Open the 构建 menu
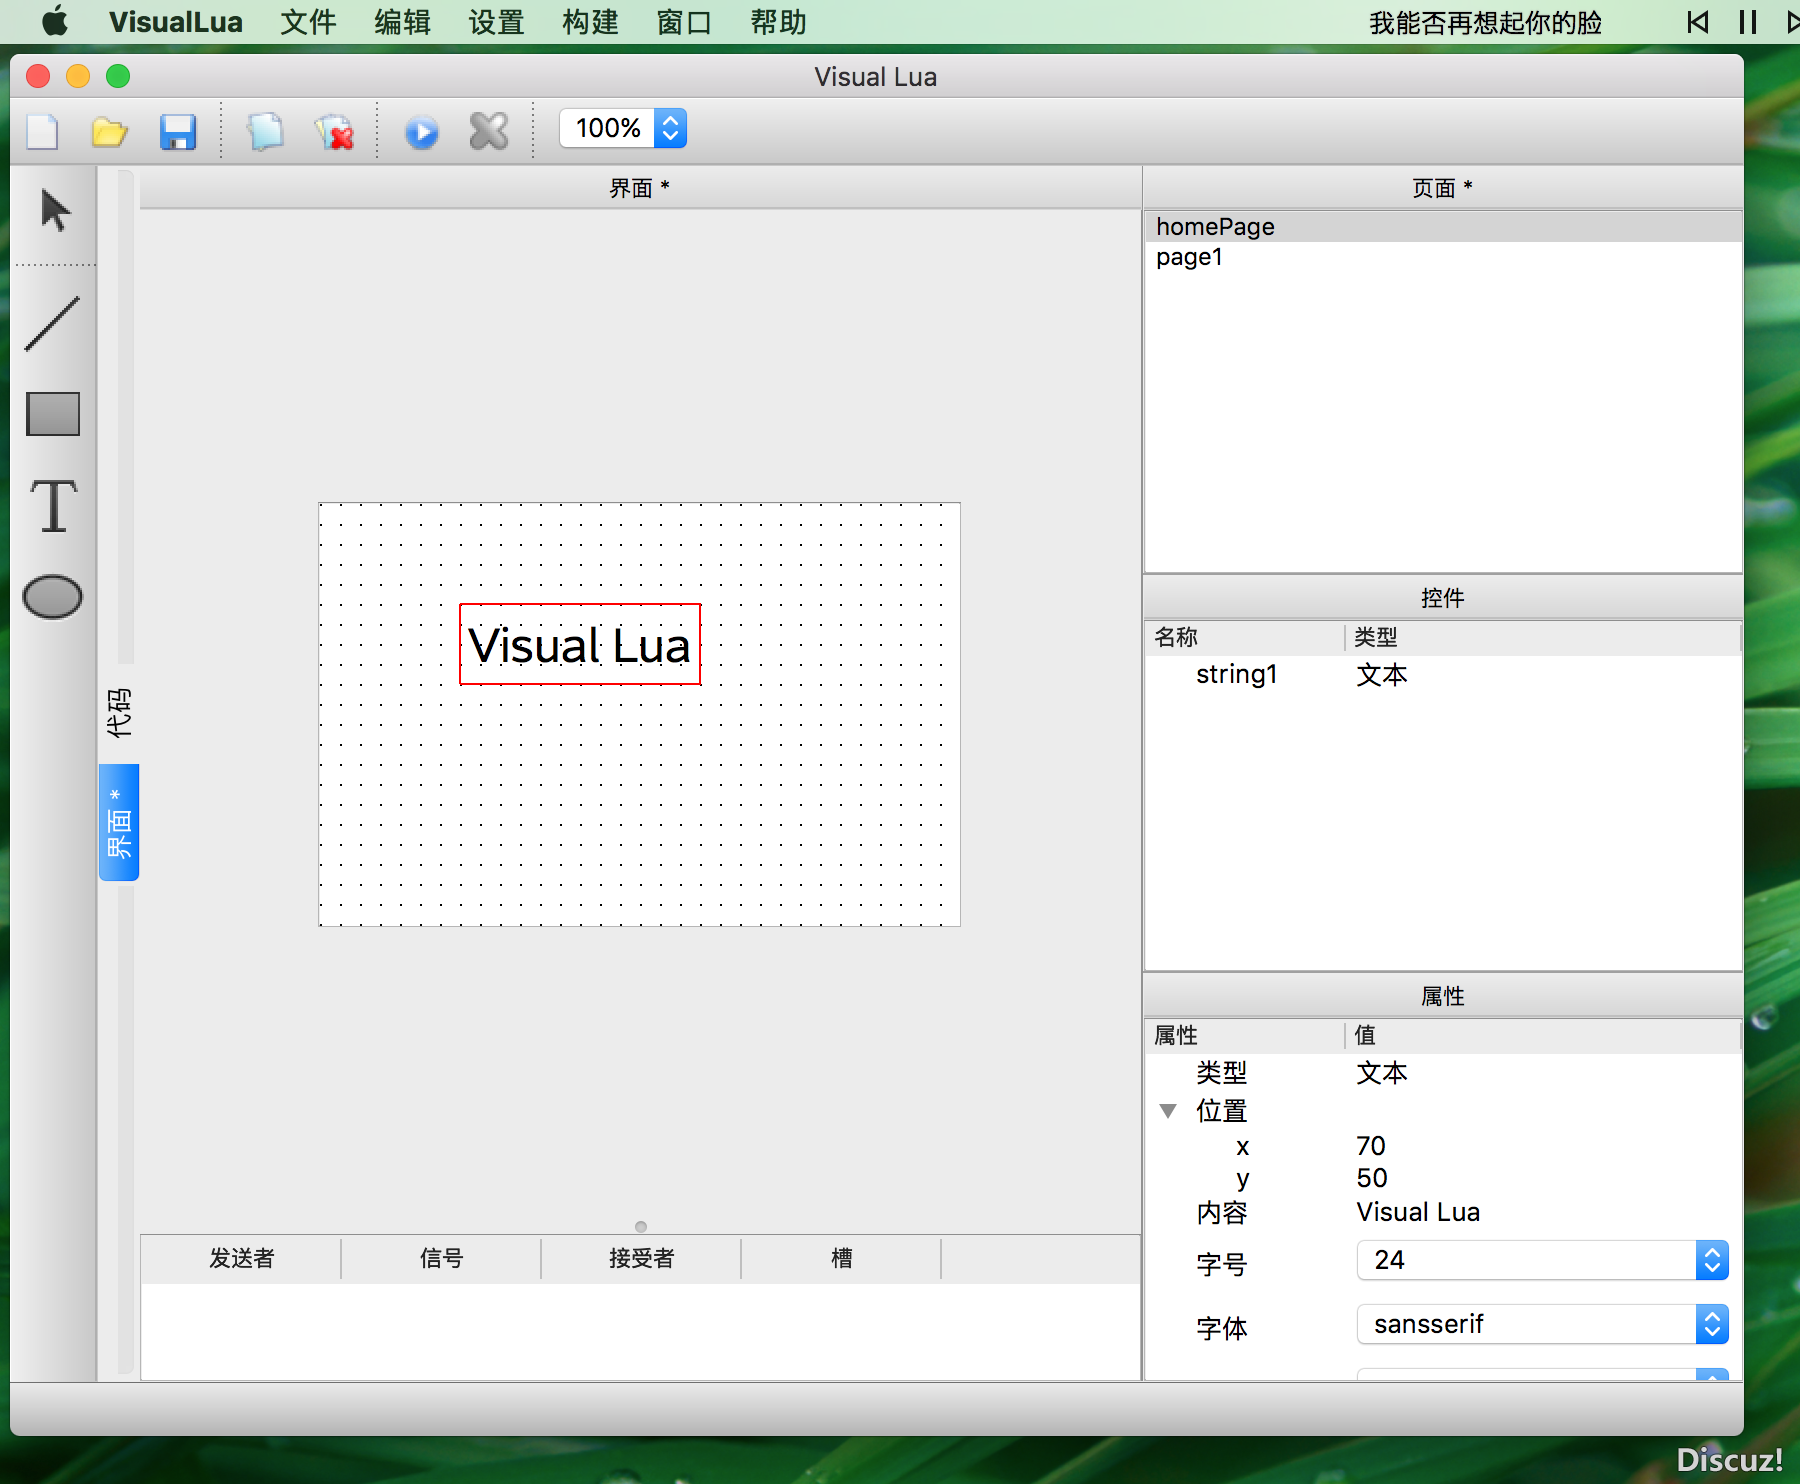Screen dimensions: 1800x1484 [x=590, y=22]
